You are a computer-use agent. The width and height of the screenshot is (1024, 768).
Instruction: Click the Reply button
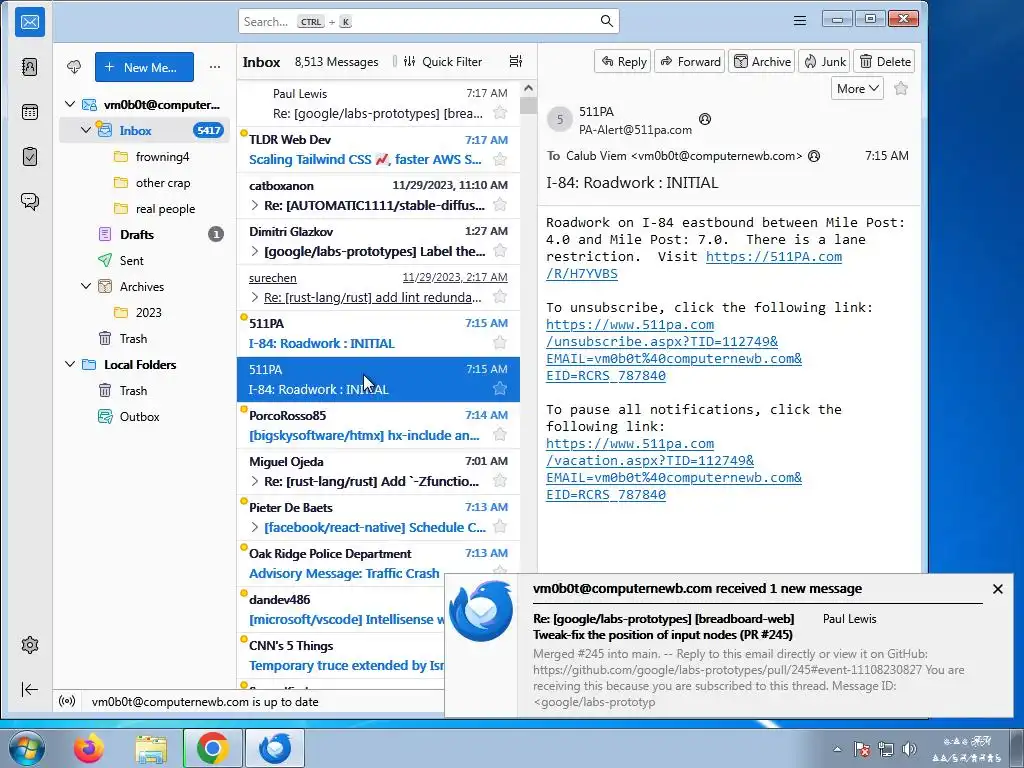pos(622,61)
